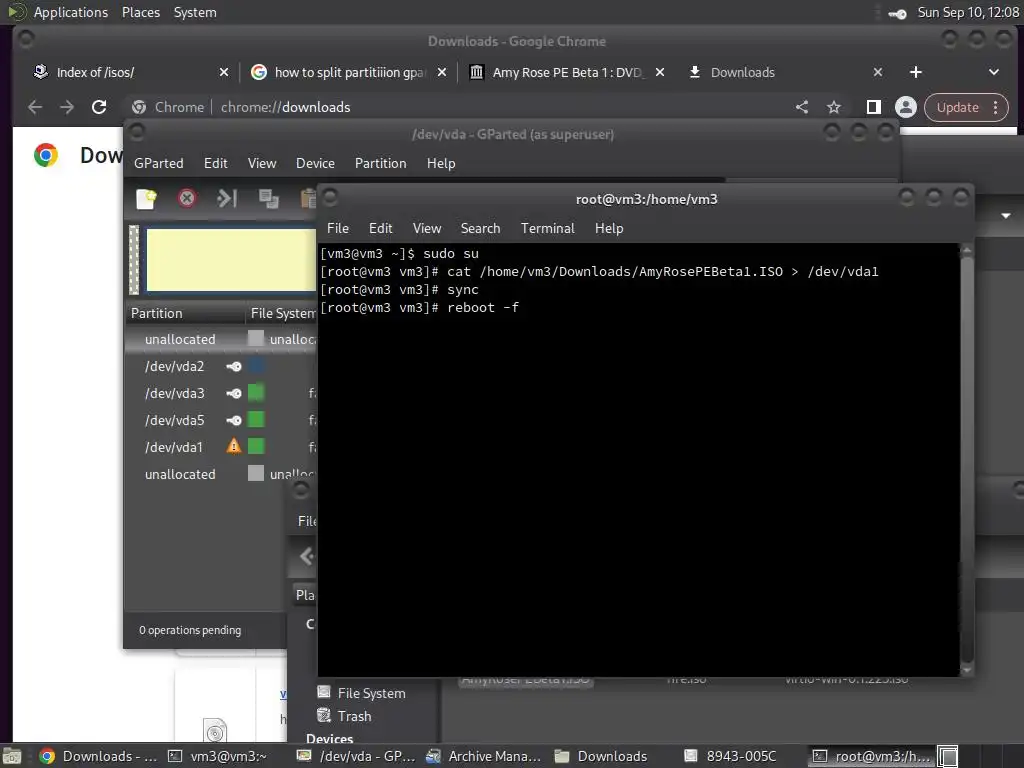This screenshot has height=768, width=1024.
Task: Open the terminal's View menu
Action: [x=426, y=229]
